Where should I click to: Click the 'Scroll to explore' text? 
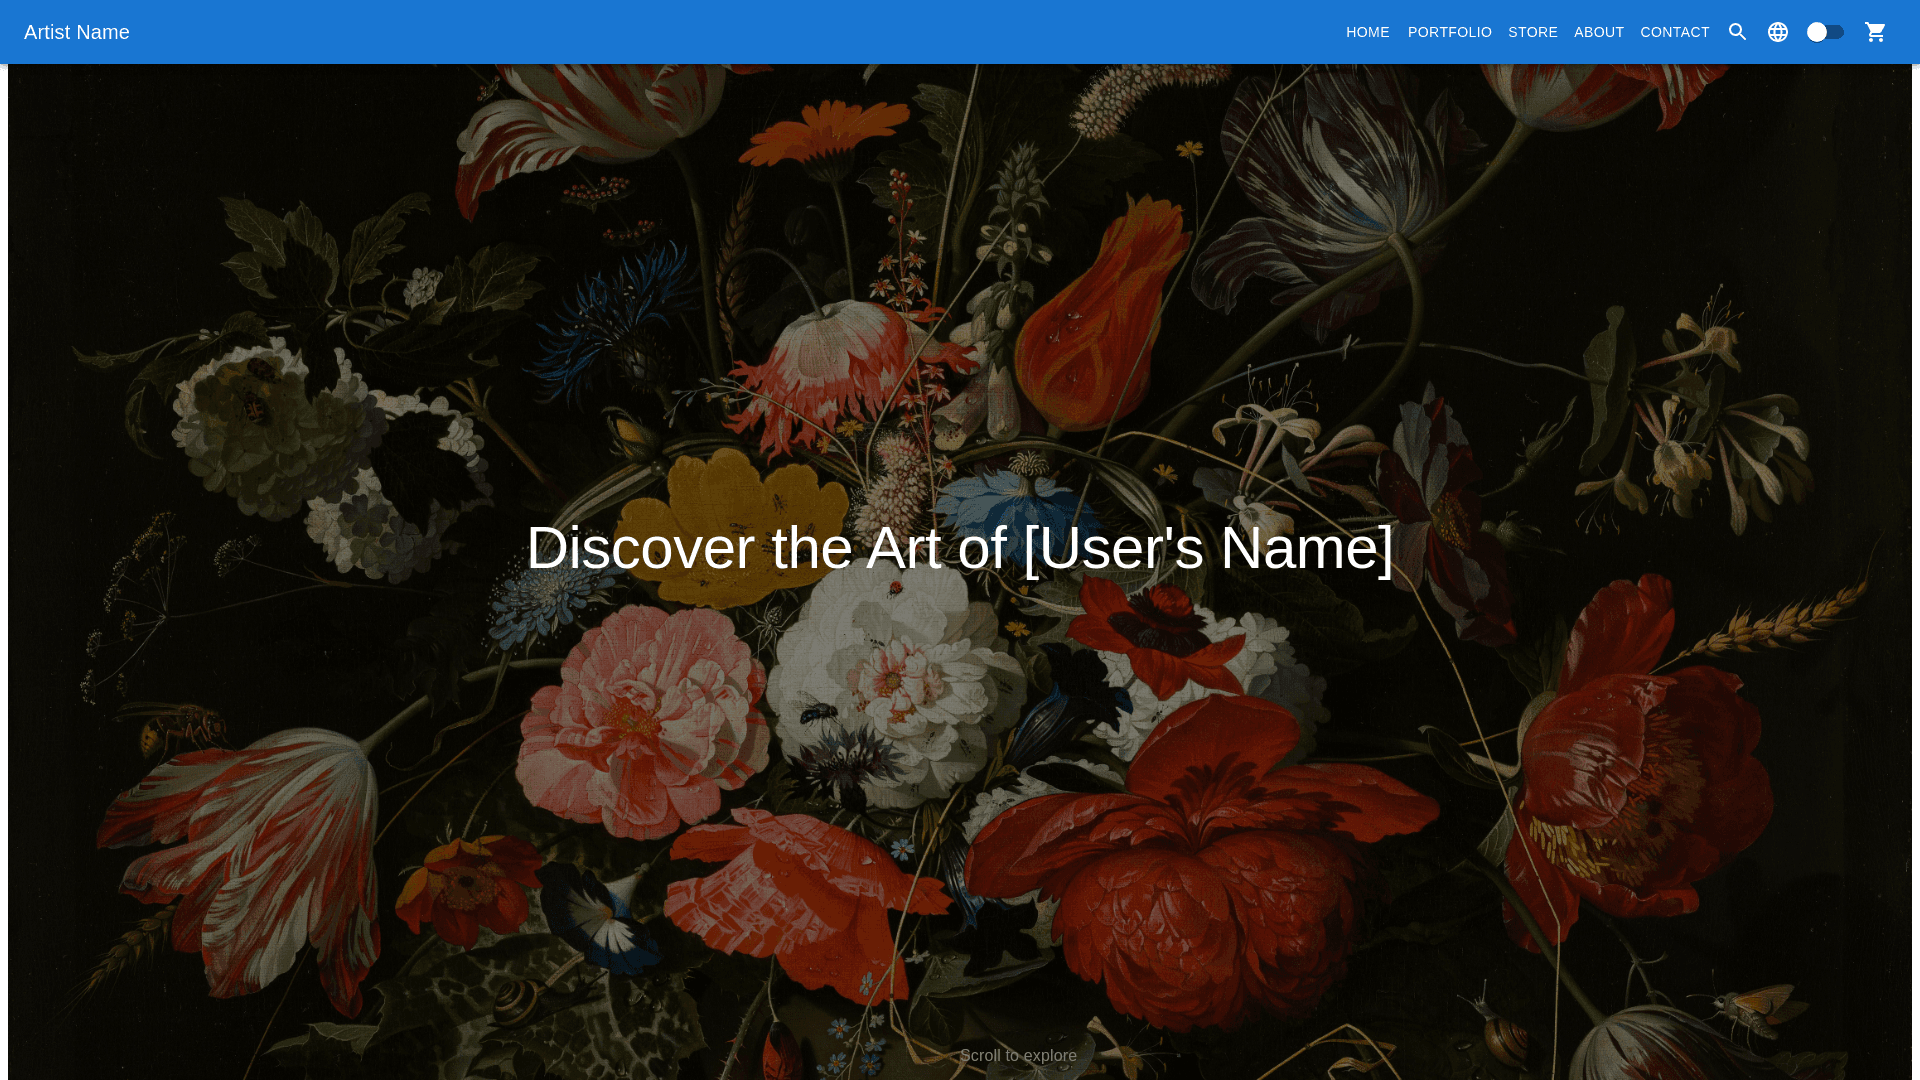(x=1017, y=1055)
